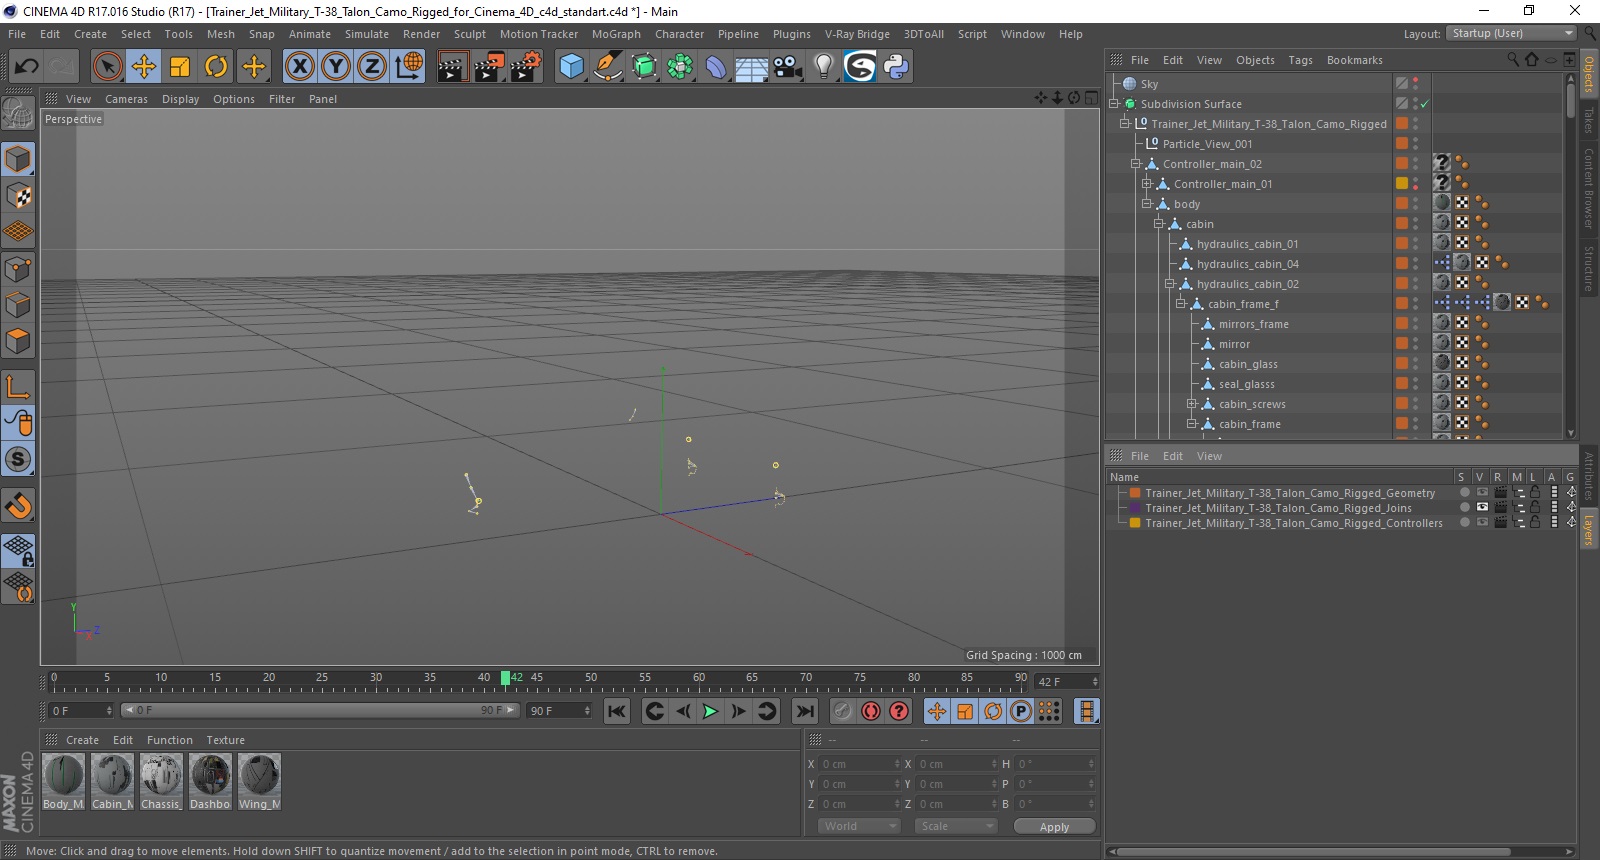Add a Floor scene object
Viewport: 1600px width, 860px height.
pos(752,67)
